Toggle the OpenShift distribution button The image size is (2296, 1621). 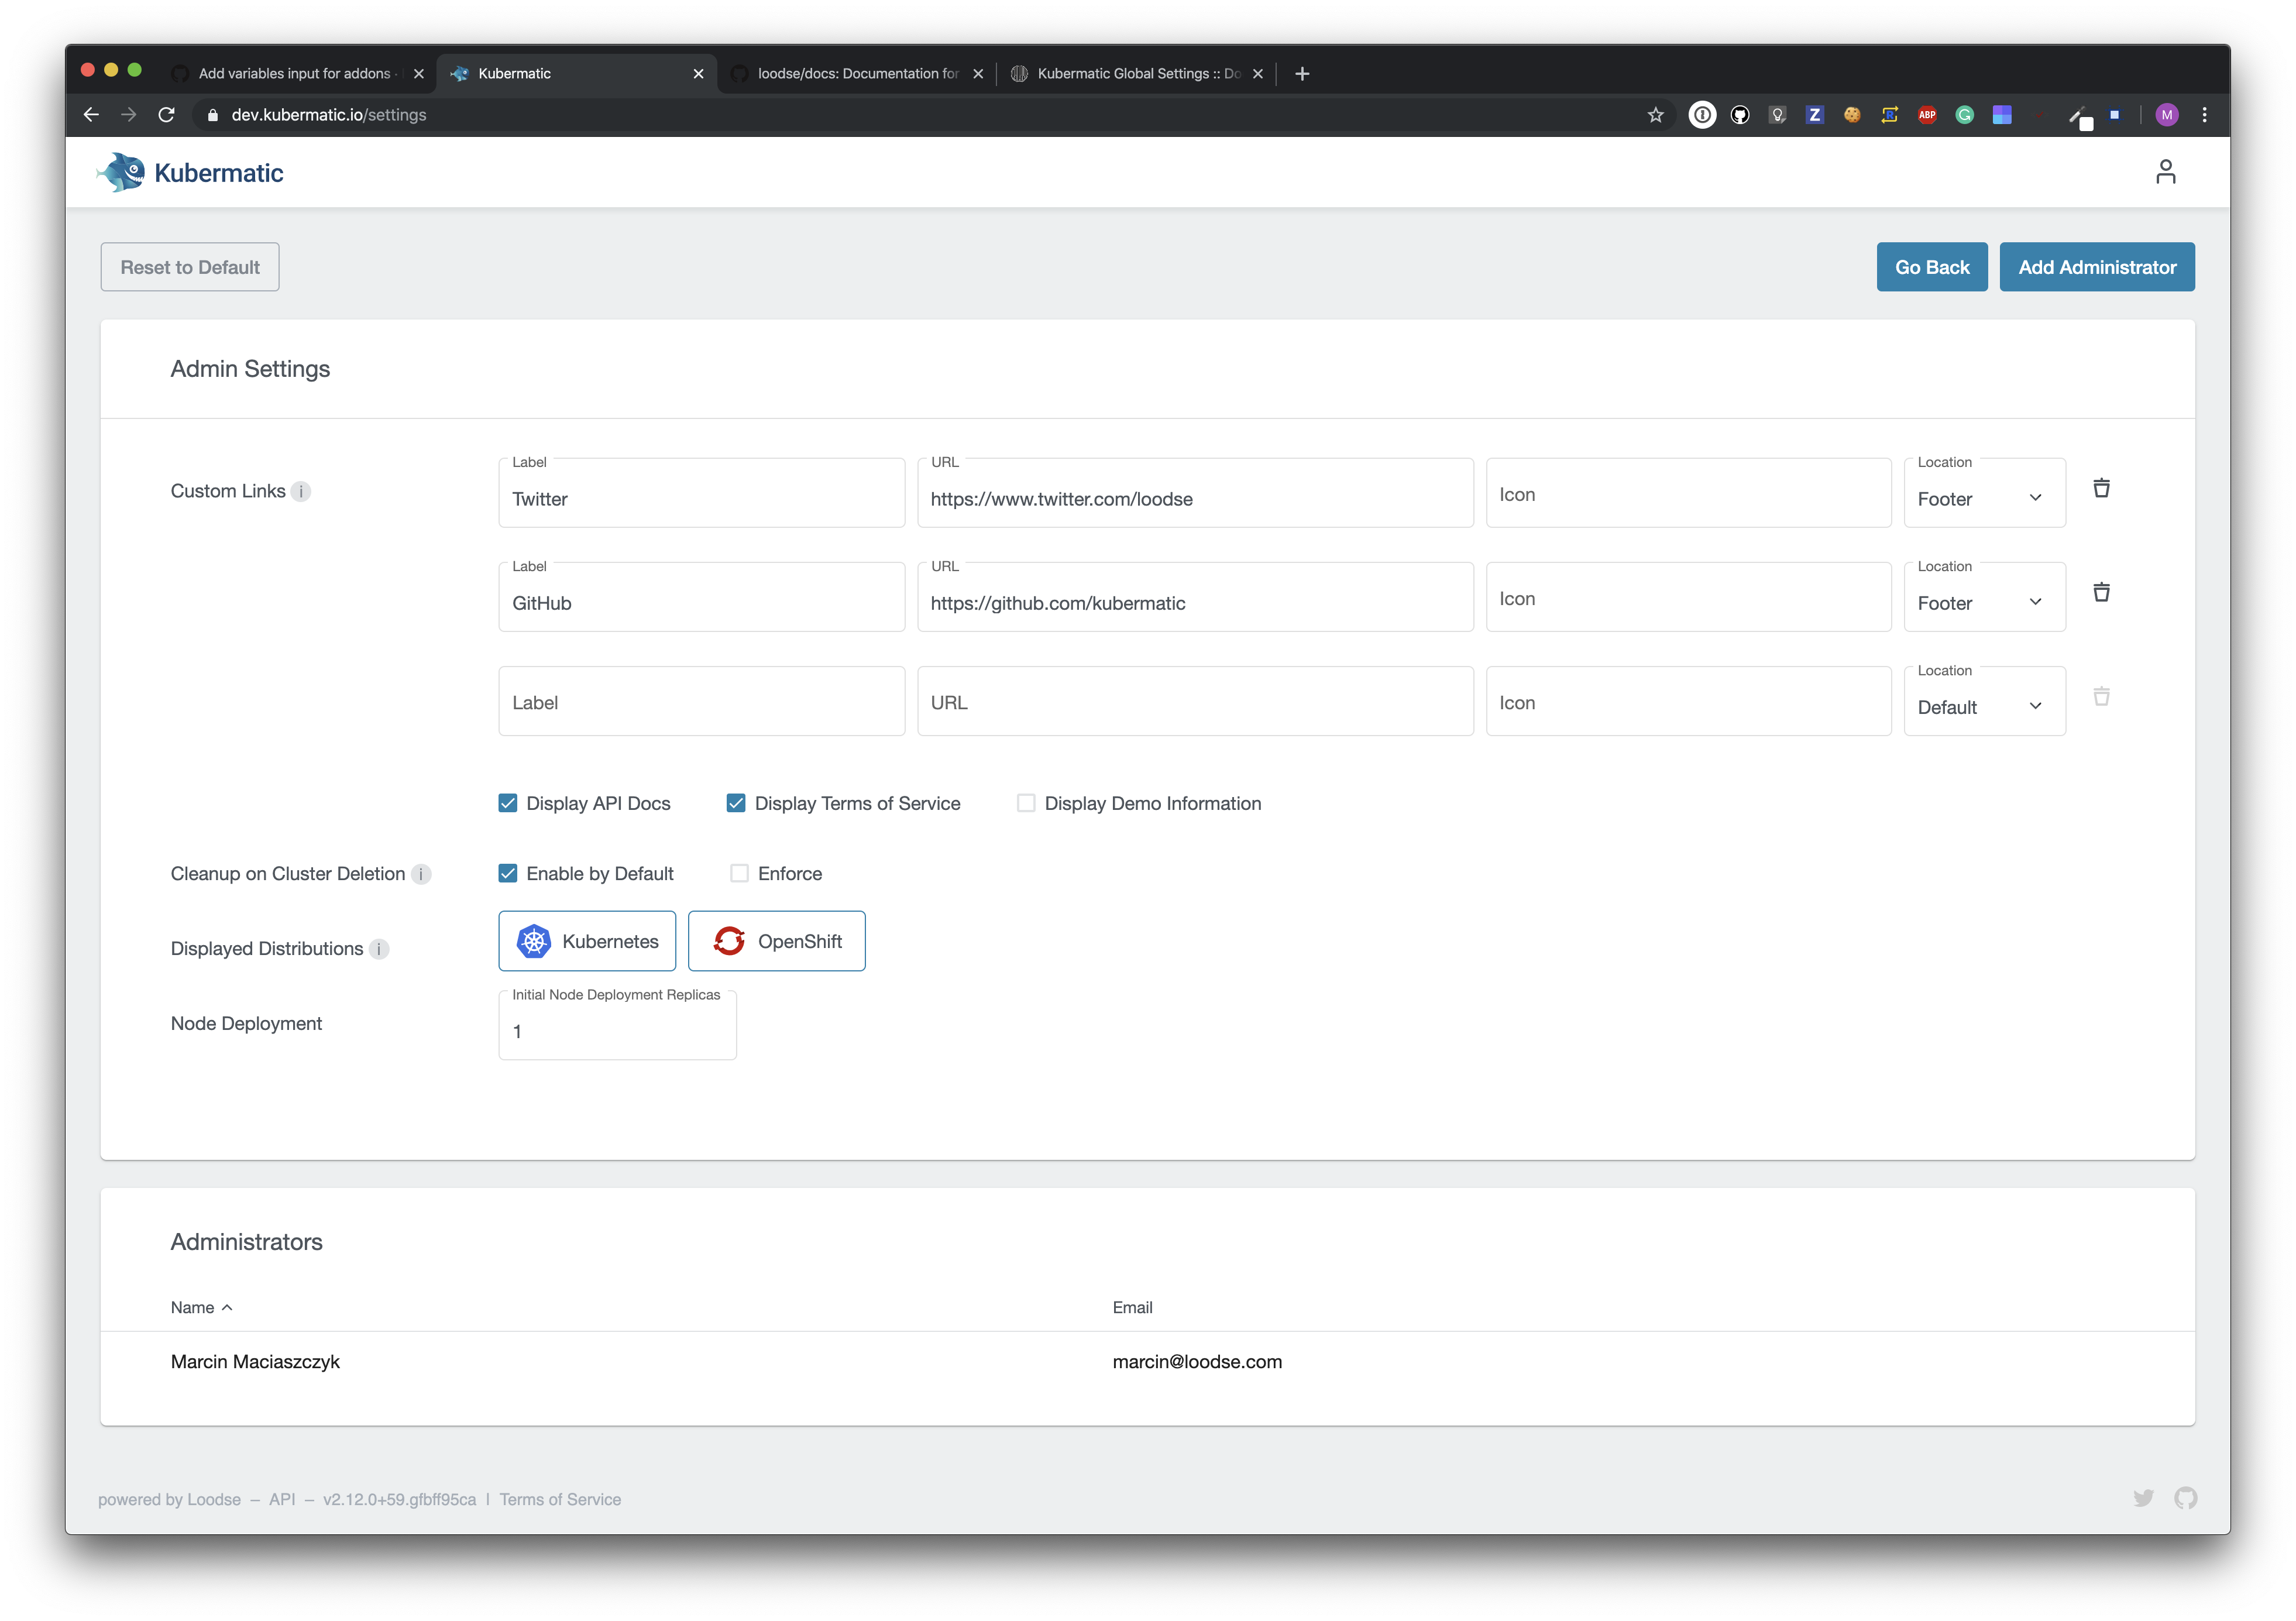776,941
